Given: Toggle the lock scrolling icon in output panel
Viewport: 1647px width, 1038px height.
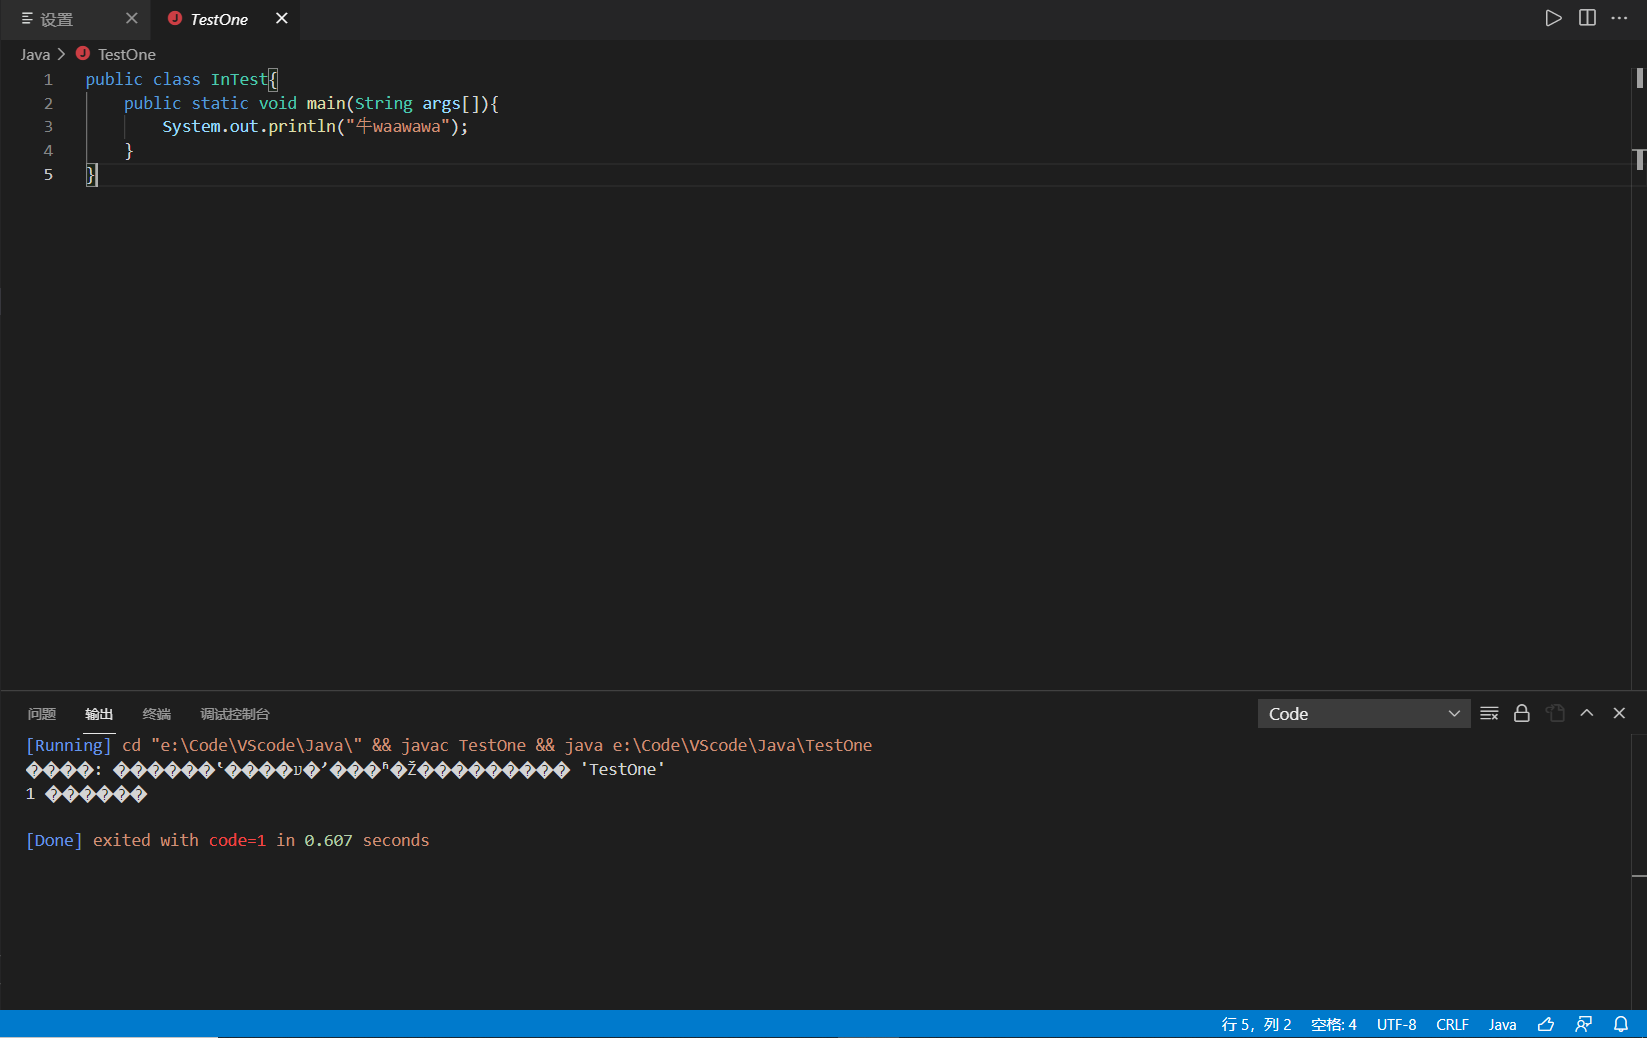Looking at the screenshot, I should (x=1521, y=713).
